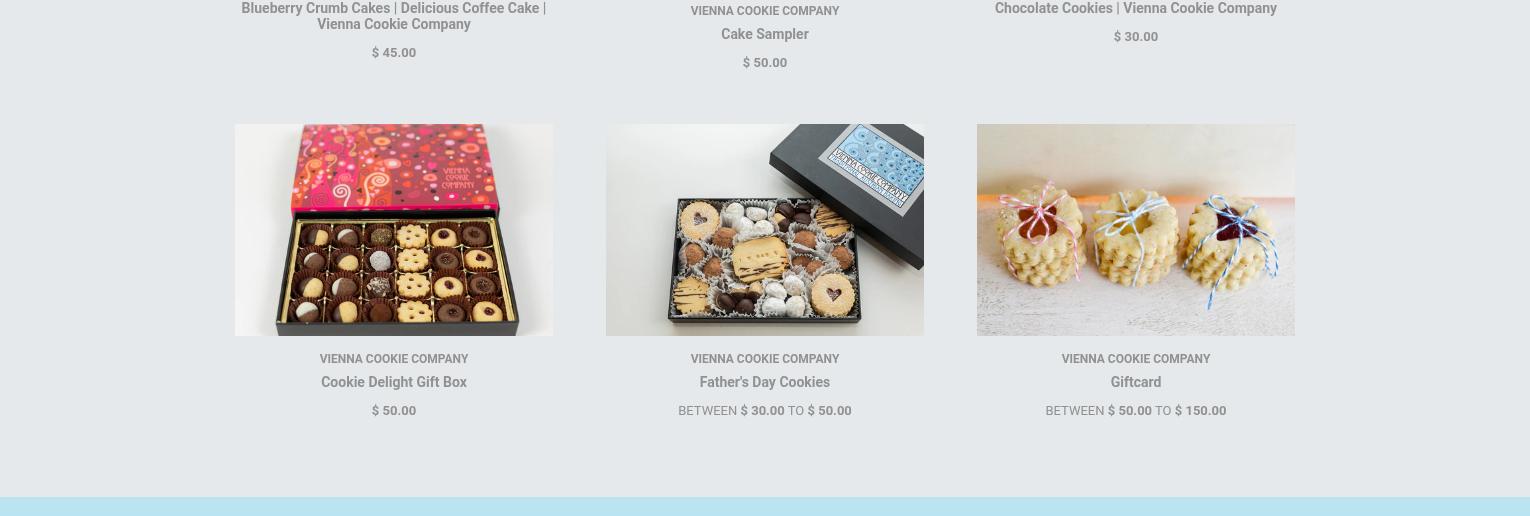Viewport: 1530px width, 516px height.
Task: Click the $ 50.00 Cake Sampler price
Action: pos(765,63)
